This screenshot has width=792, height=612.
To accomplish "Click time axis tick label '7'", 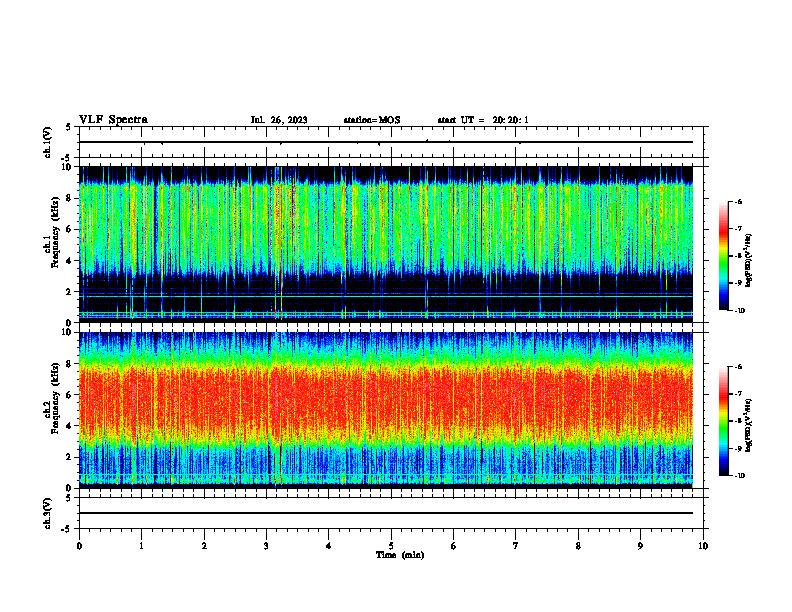I will (x=516, y=546).
